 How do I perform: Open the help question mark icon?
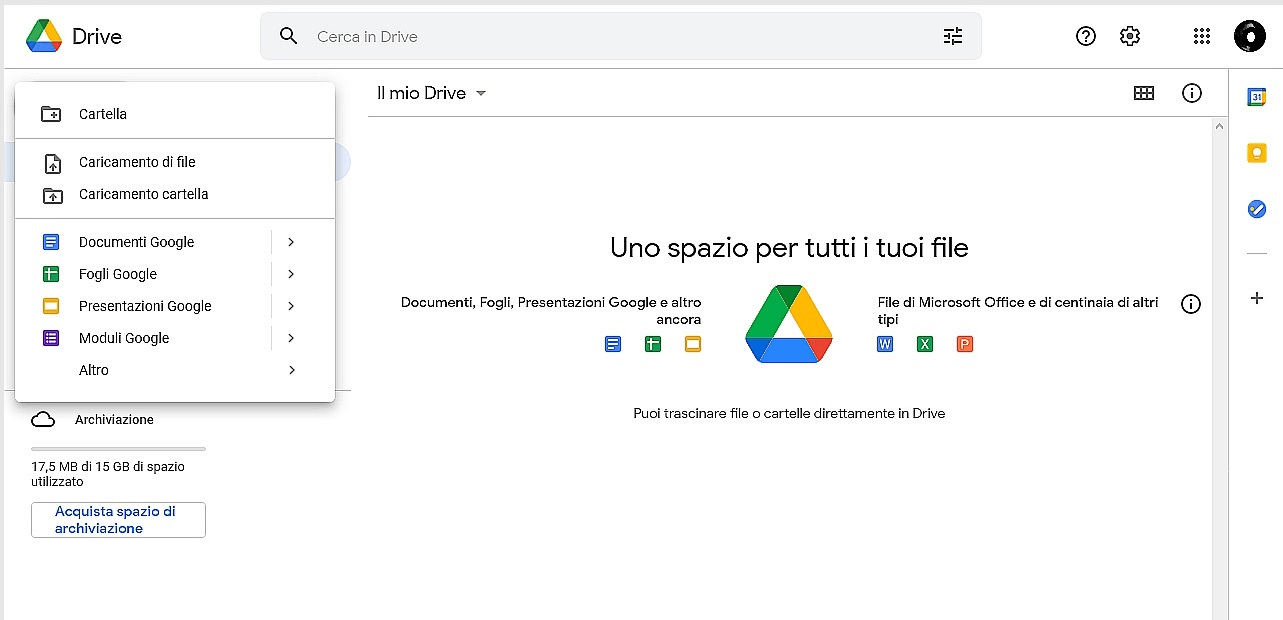coord(1086,36)
